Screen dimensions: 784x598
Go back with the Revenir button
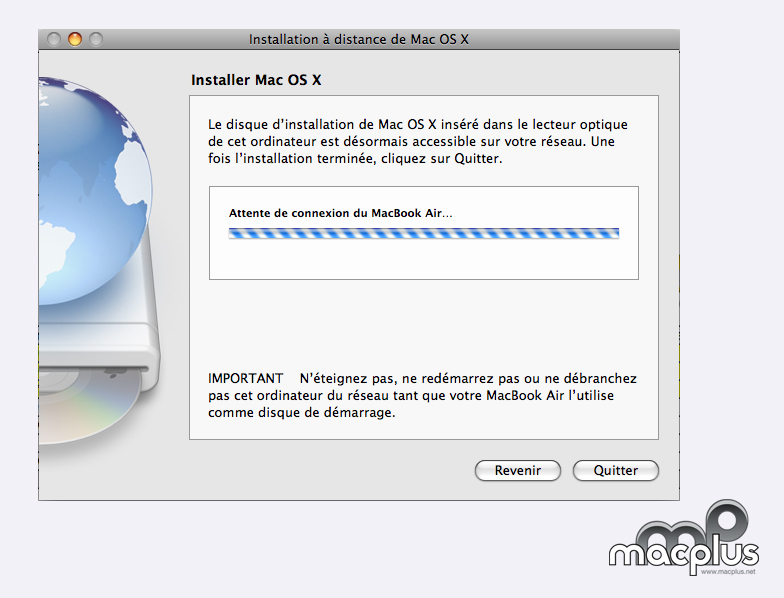[518, 470]
